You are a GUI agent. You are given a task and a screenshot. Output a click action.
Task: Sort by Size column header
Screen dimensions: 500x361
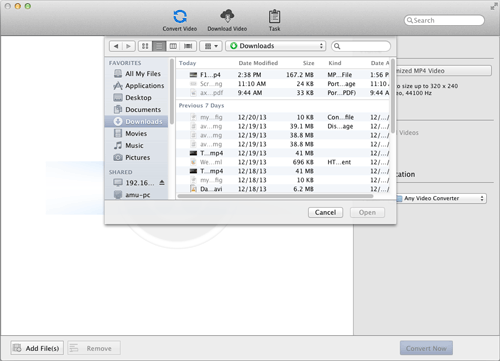click(x=308, y=63)
